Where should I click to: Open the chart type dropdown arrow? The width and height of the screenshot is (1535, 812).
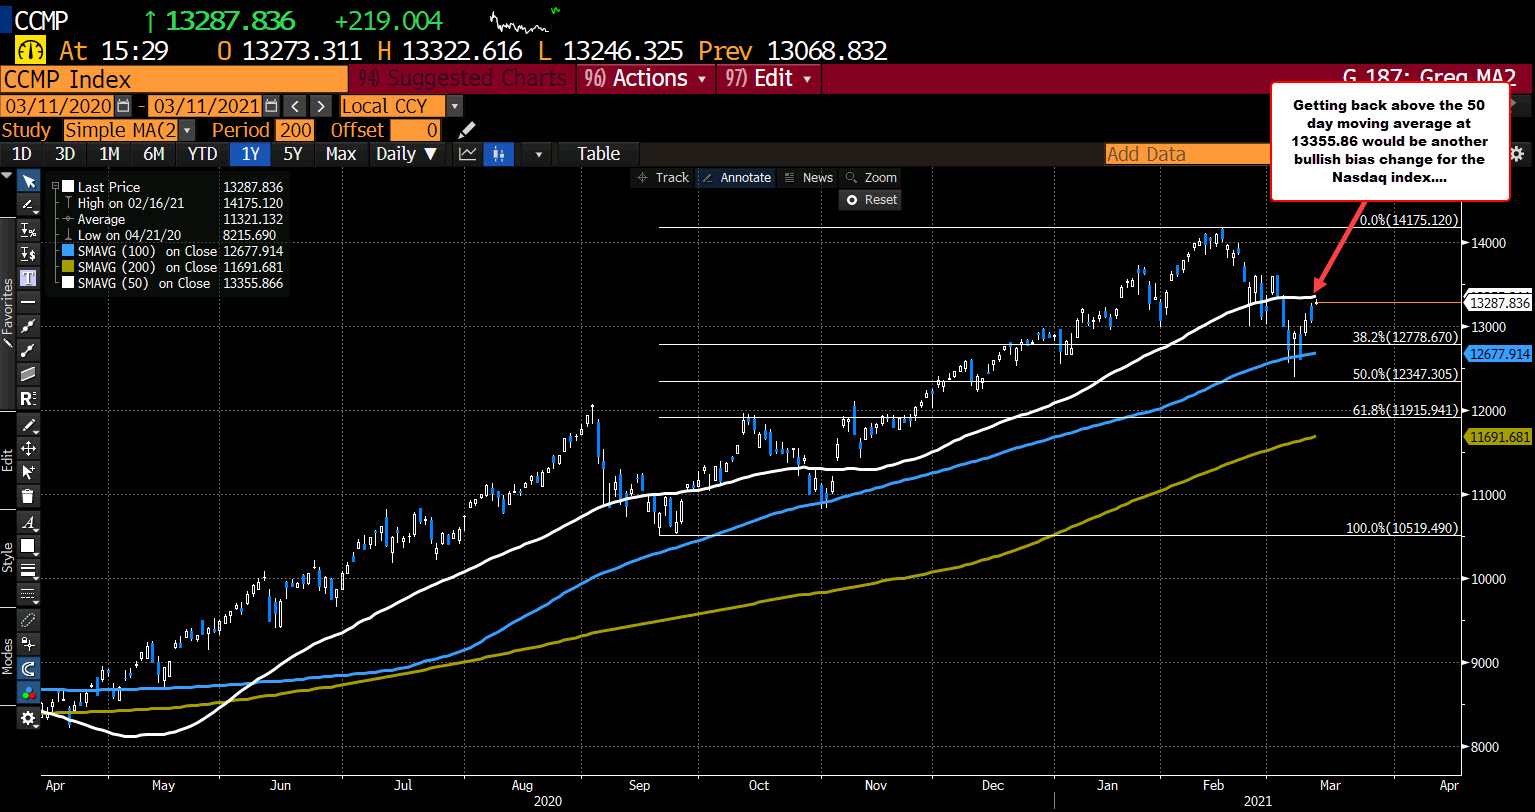[539, 153]
